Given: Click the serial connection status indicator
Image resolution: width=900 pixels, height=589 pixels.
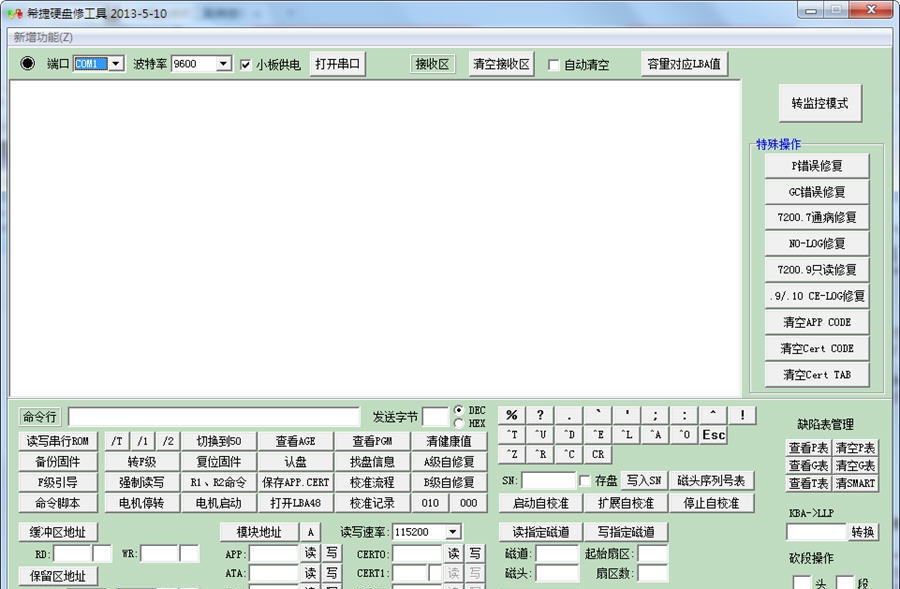Looking at the screenshot, I should pyautogui.click(x=28, y=64).
